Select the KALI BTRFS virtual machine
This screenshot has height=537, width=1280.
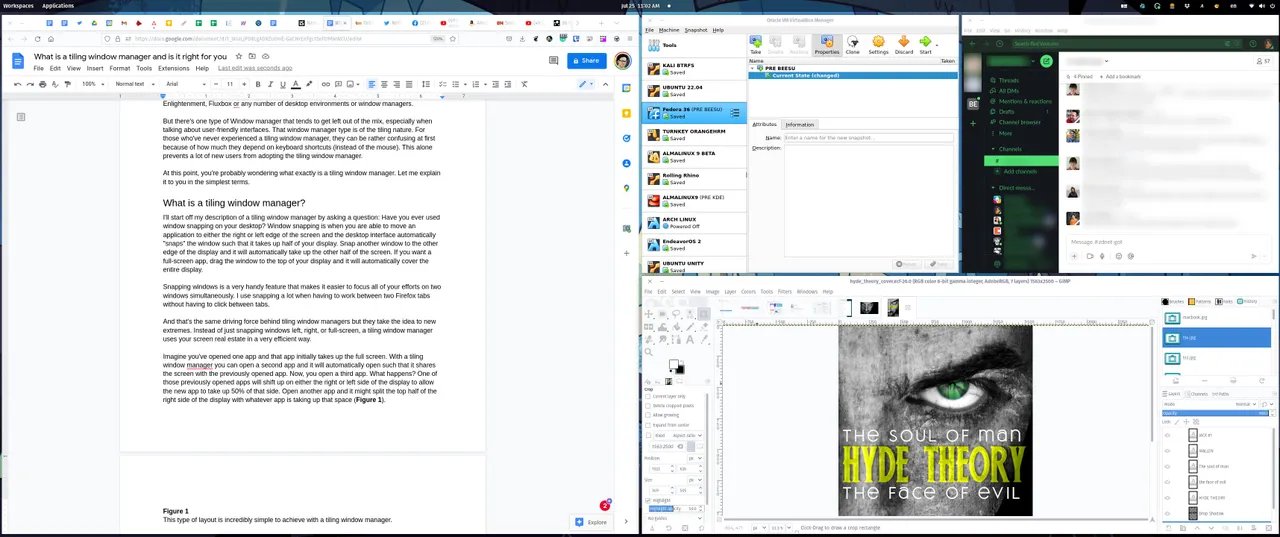(693, 67)
